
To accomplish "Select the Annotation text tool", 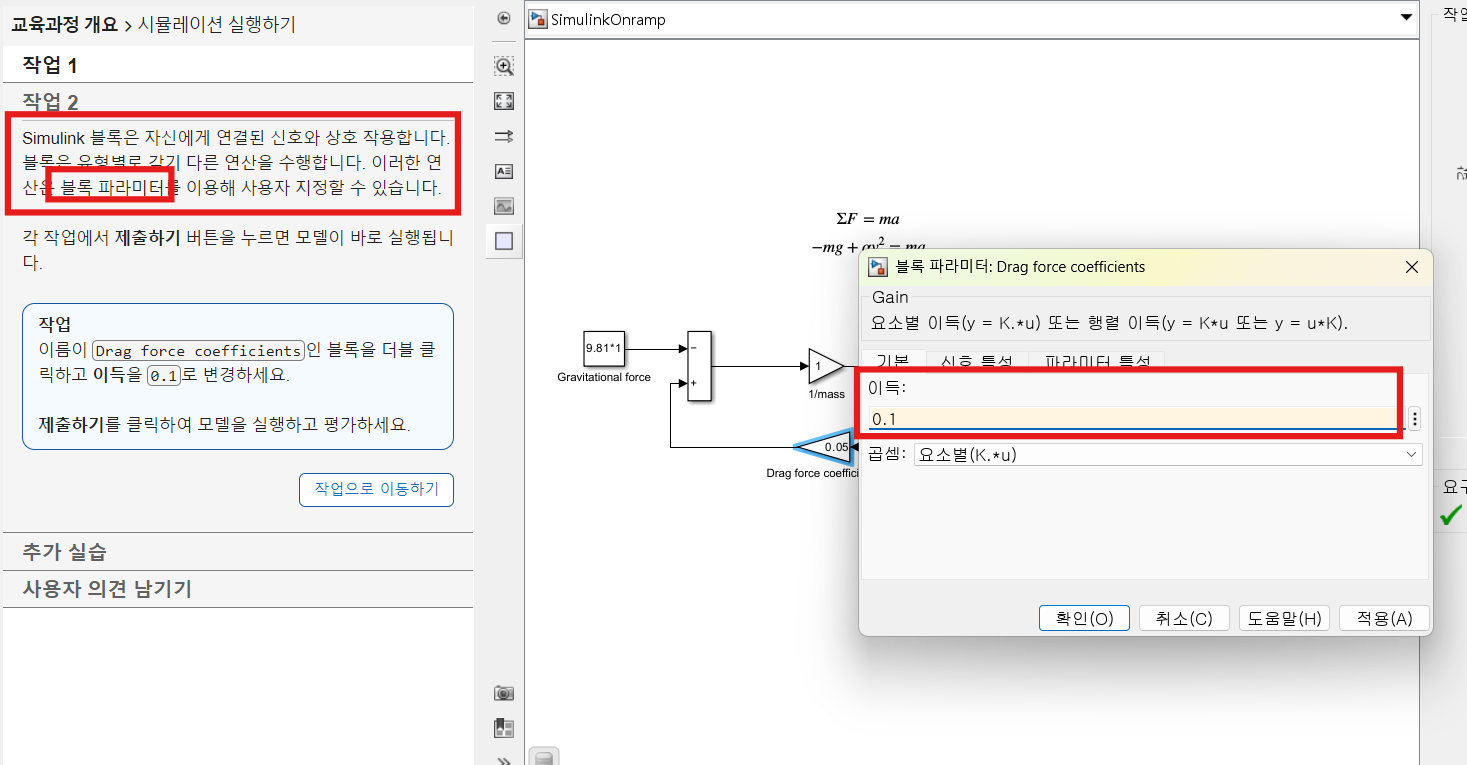I will pos(504,171).
